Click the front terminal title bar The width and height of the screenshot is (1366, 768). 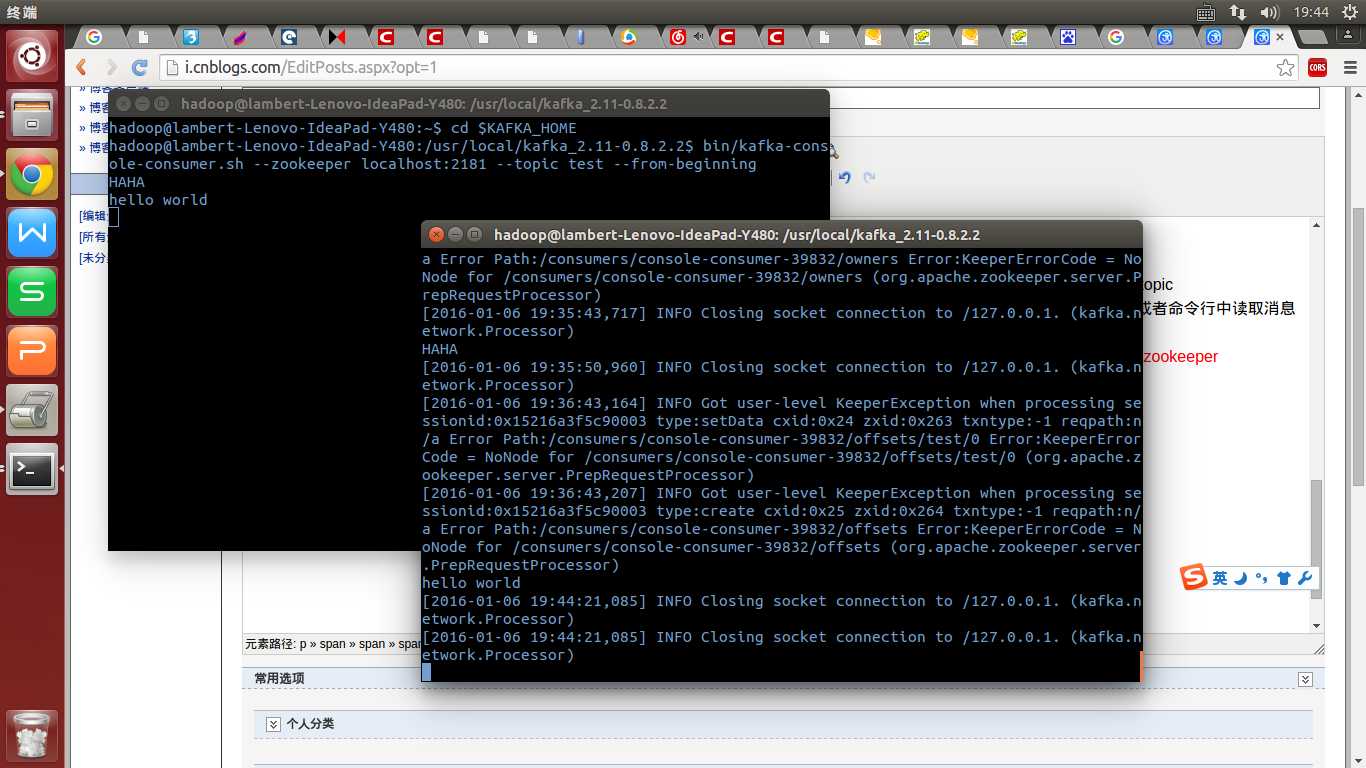[781, 235]
